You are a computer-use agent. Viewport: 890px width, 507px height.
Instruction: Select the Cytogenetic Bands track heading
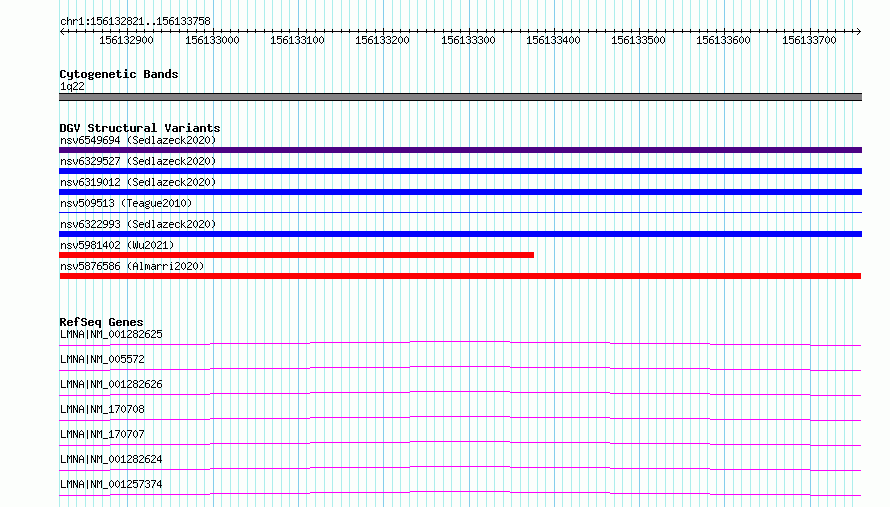(x=119, y=74)
